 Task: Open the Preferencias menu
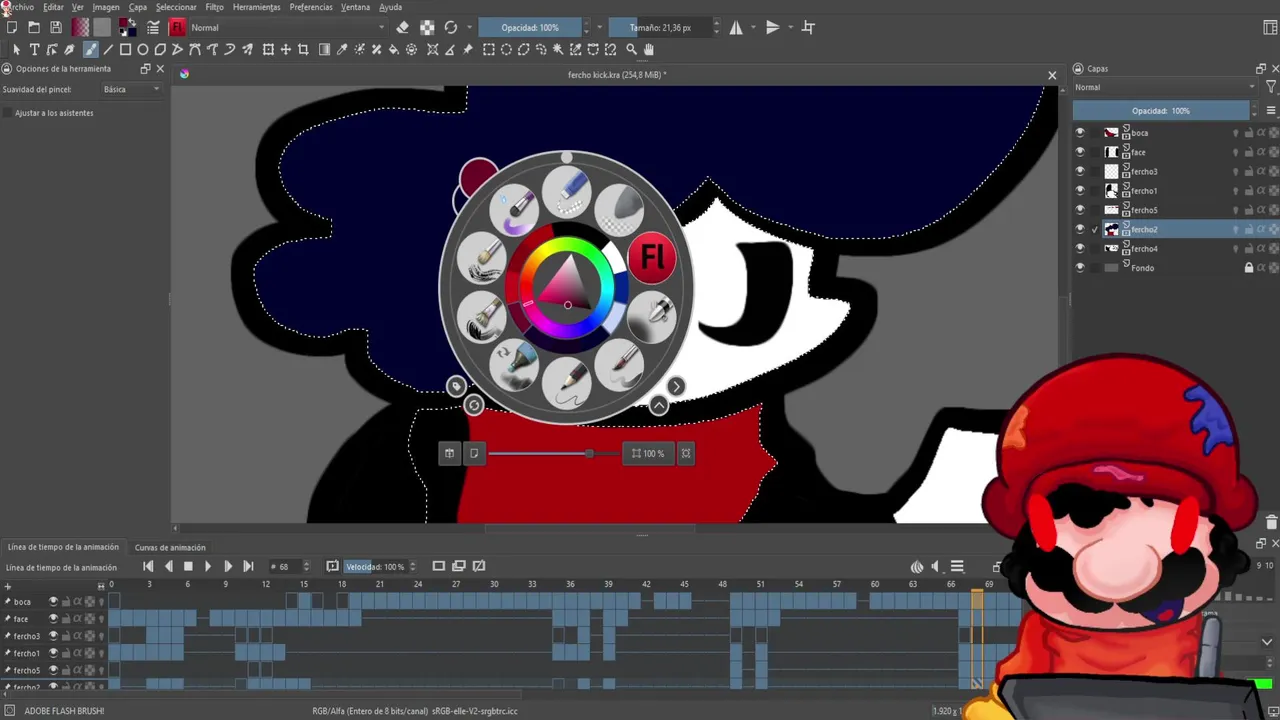(311, 7)
